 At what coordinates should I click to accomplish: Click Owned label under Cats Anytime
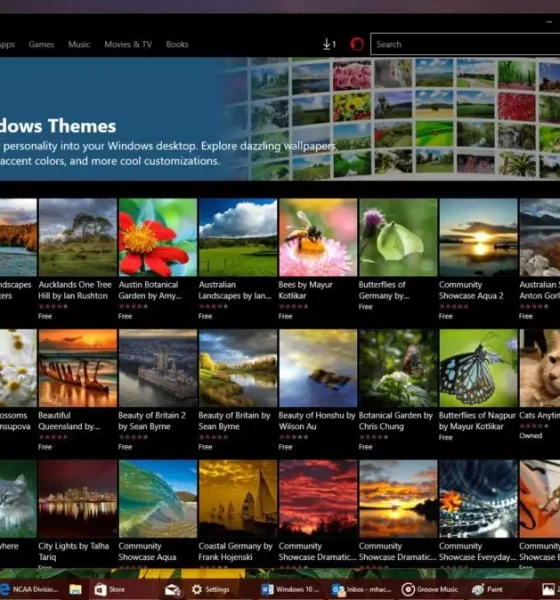click(531, 435)
